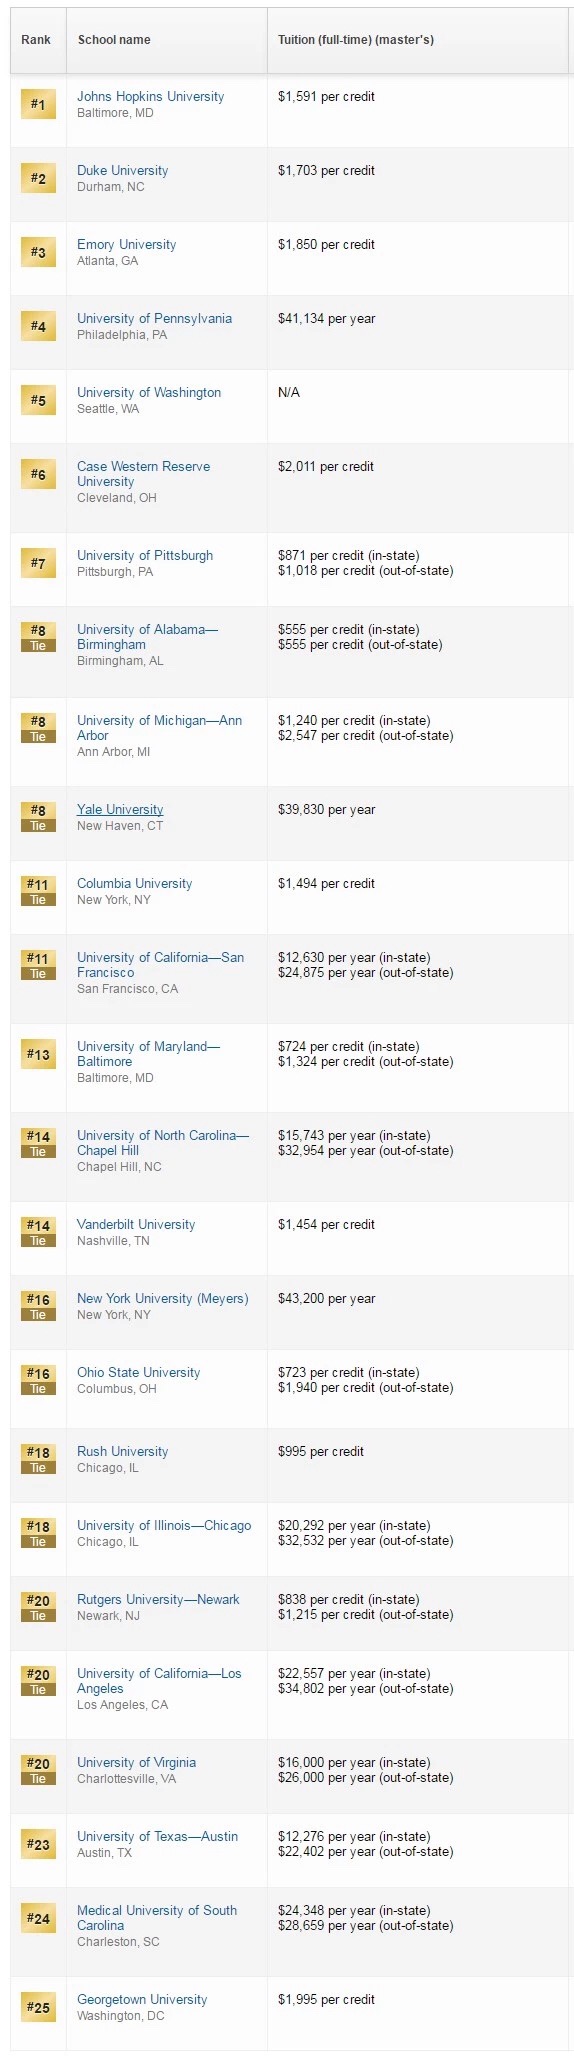Open the Johns Hopkins University link
This screenshot has height=2061, width=574.
tap(151, 97)
